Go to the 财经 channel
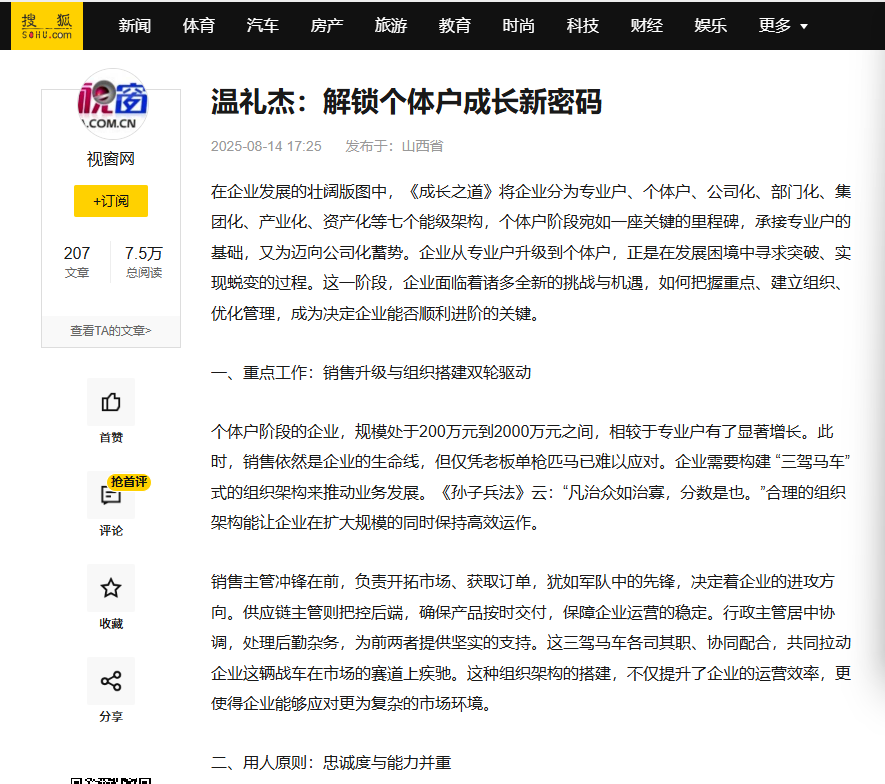Screen dimensions: 885x784 click(x=647, y=26)
